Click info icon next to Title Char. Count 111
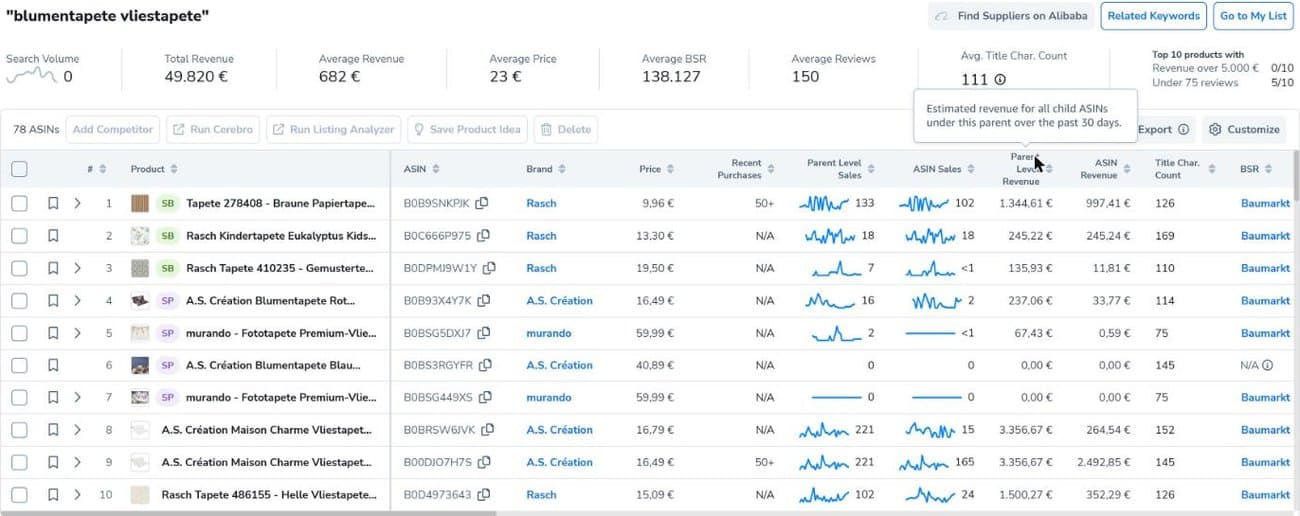 [1000, 80]
